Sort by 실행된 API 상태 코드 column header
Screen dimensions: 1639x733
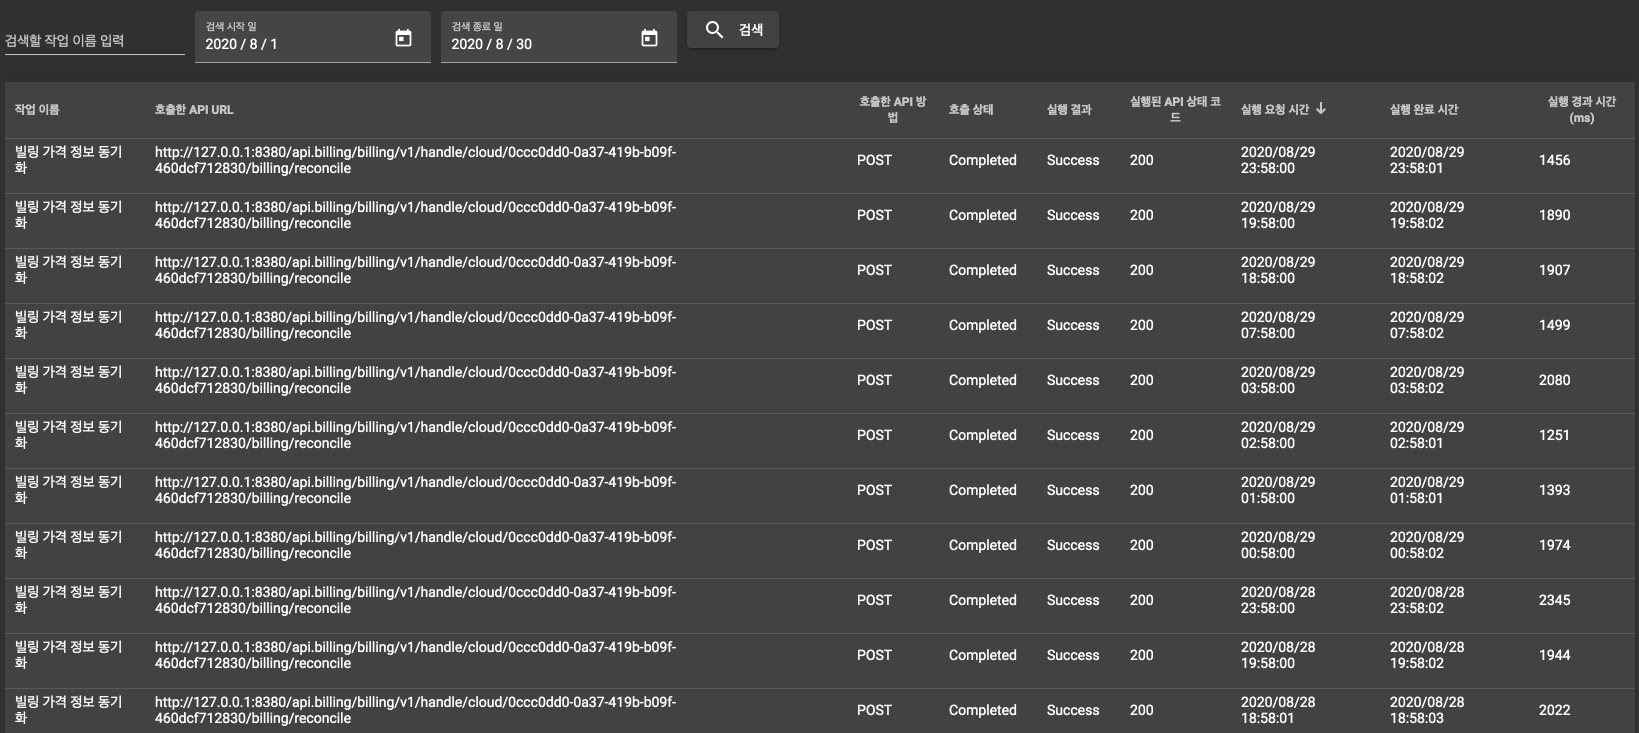point(1175,110)
